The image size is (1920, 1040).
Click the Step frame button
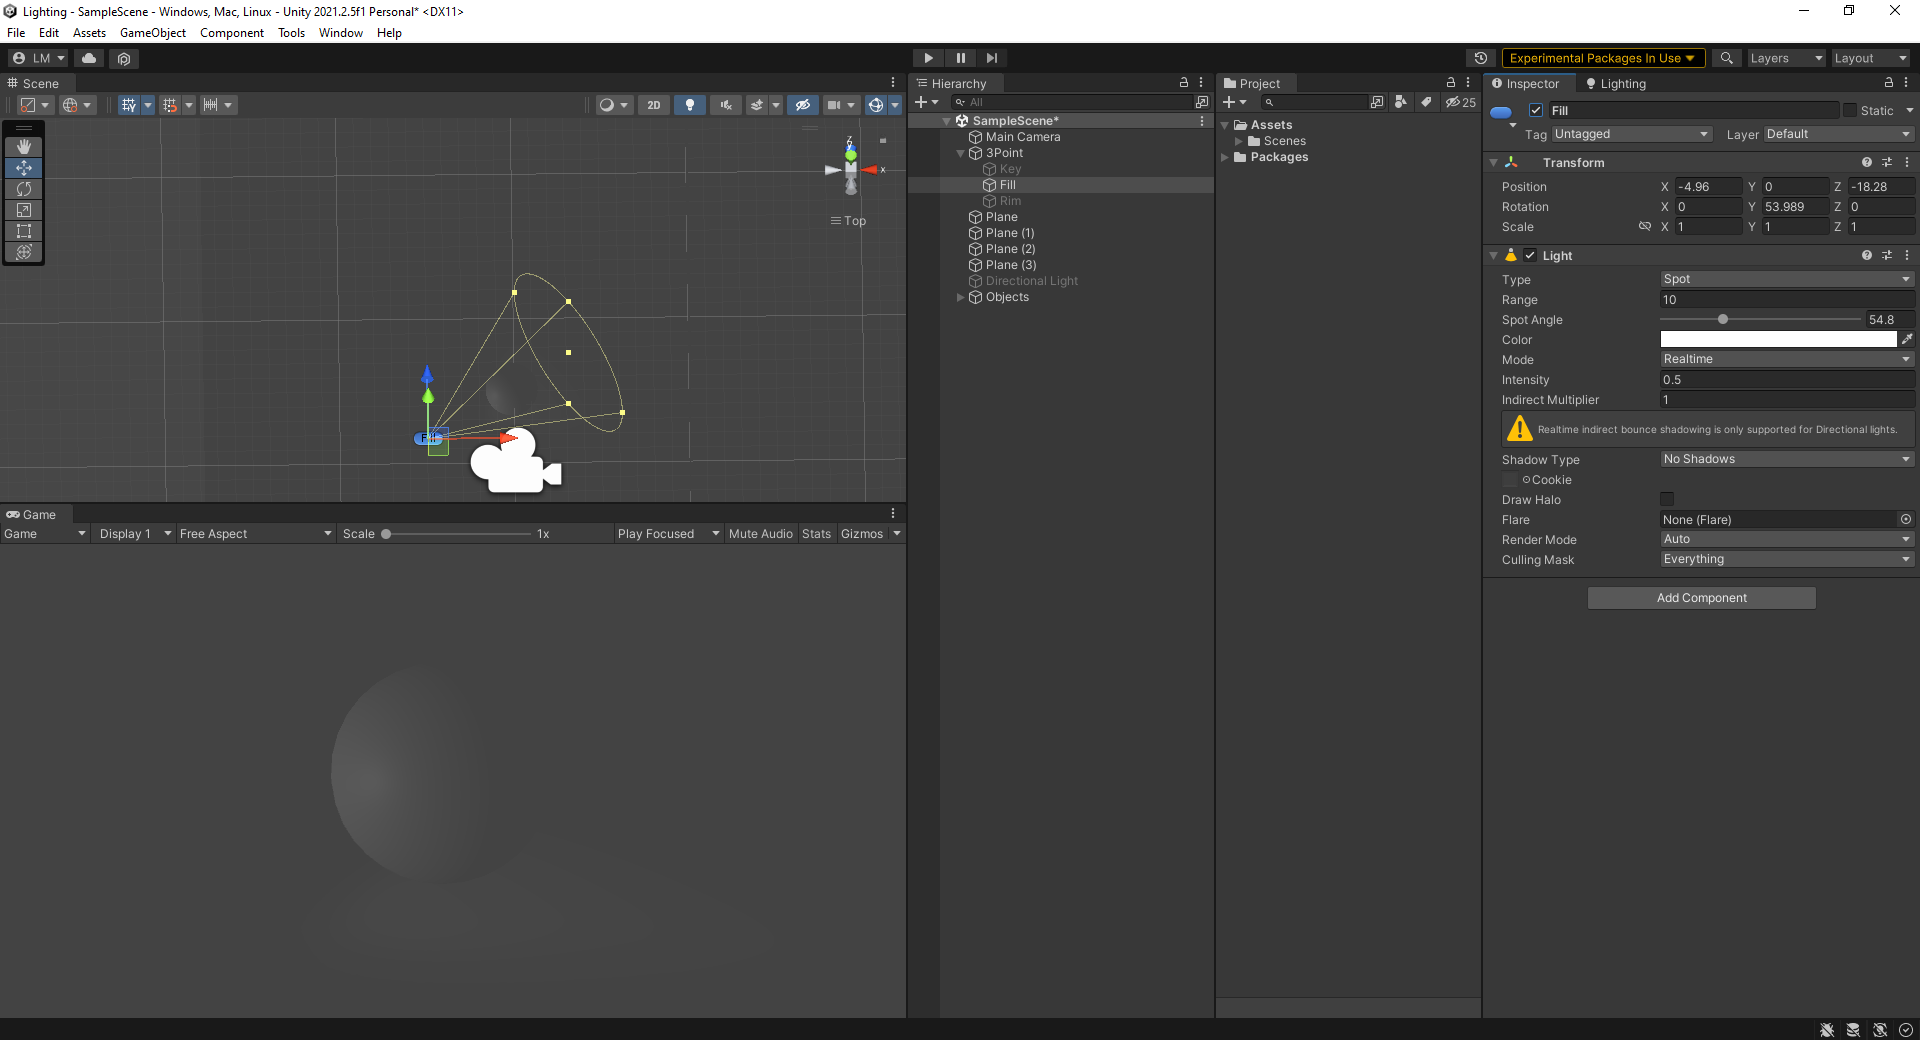coord(991,58)
